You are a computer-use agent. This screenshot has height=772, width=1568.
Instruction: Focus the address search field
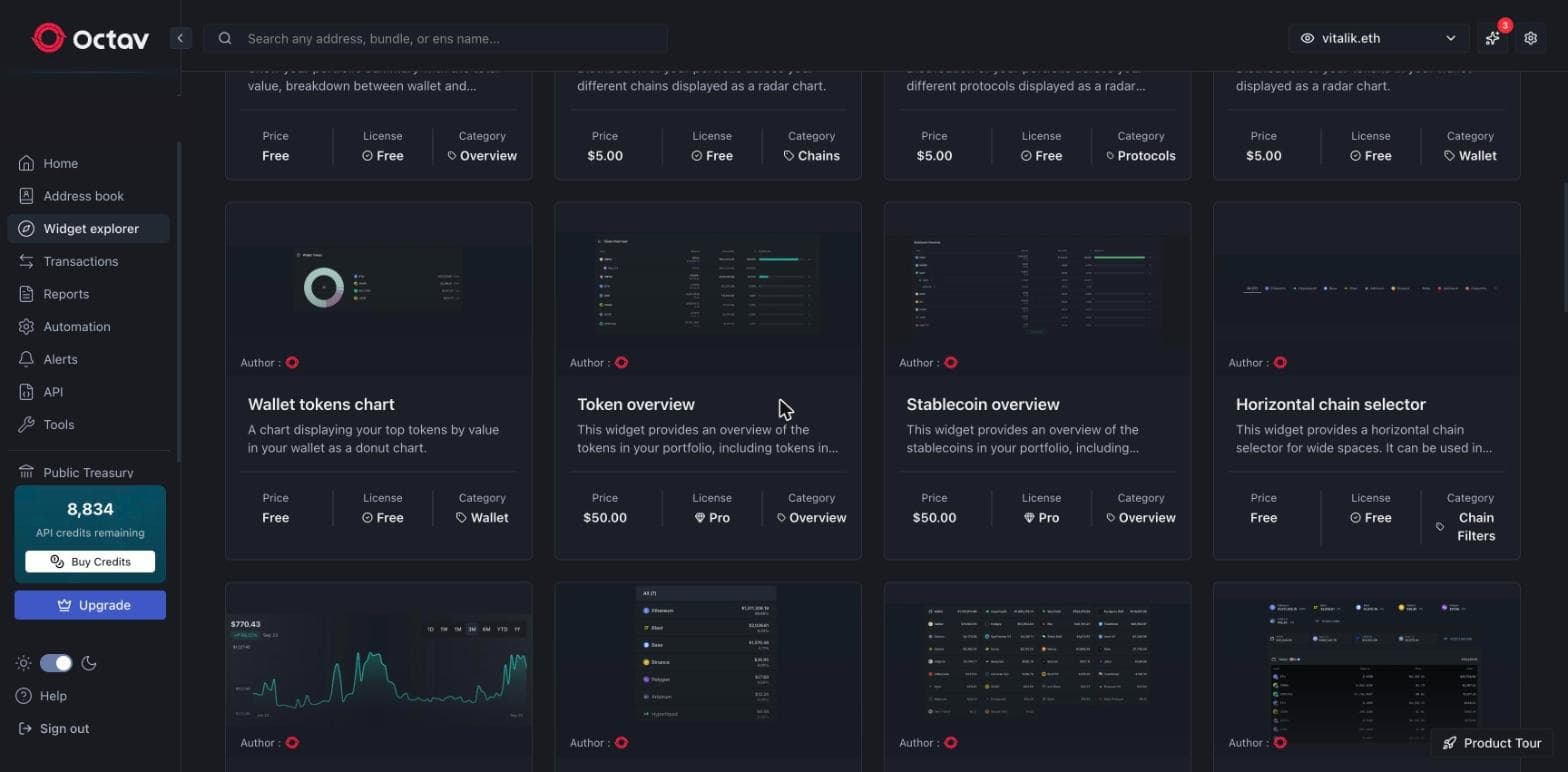[x=435, y=38]
